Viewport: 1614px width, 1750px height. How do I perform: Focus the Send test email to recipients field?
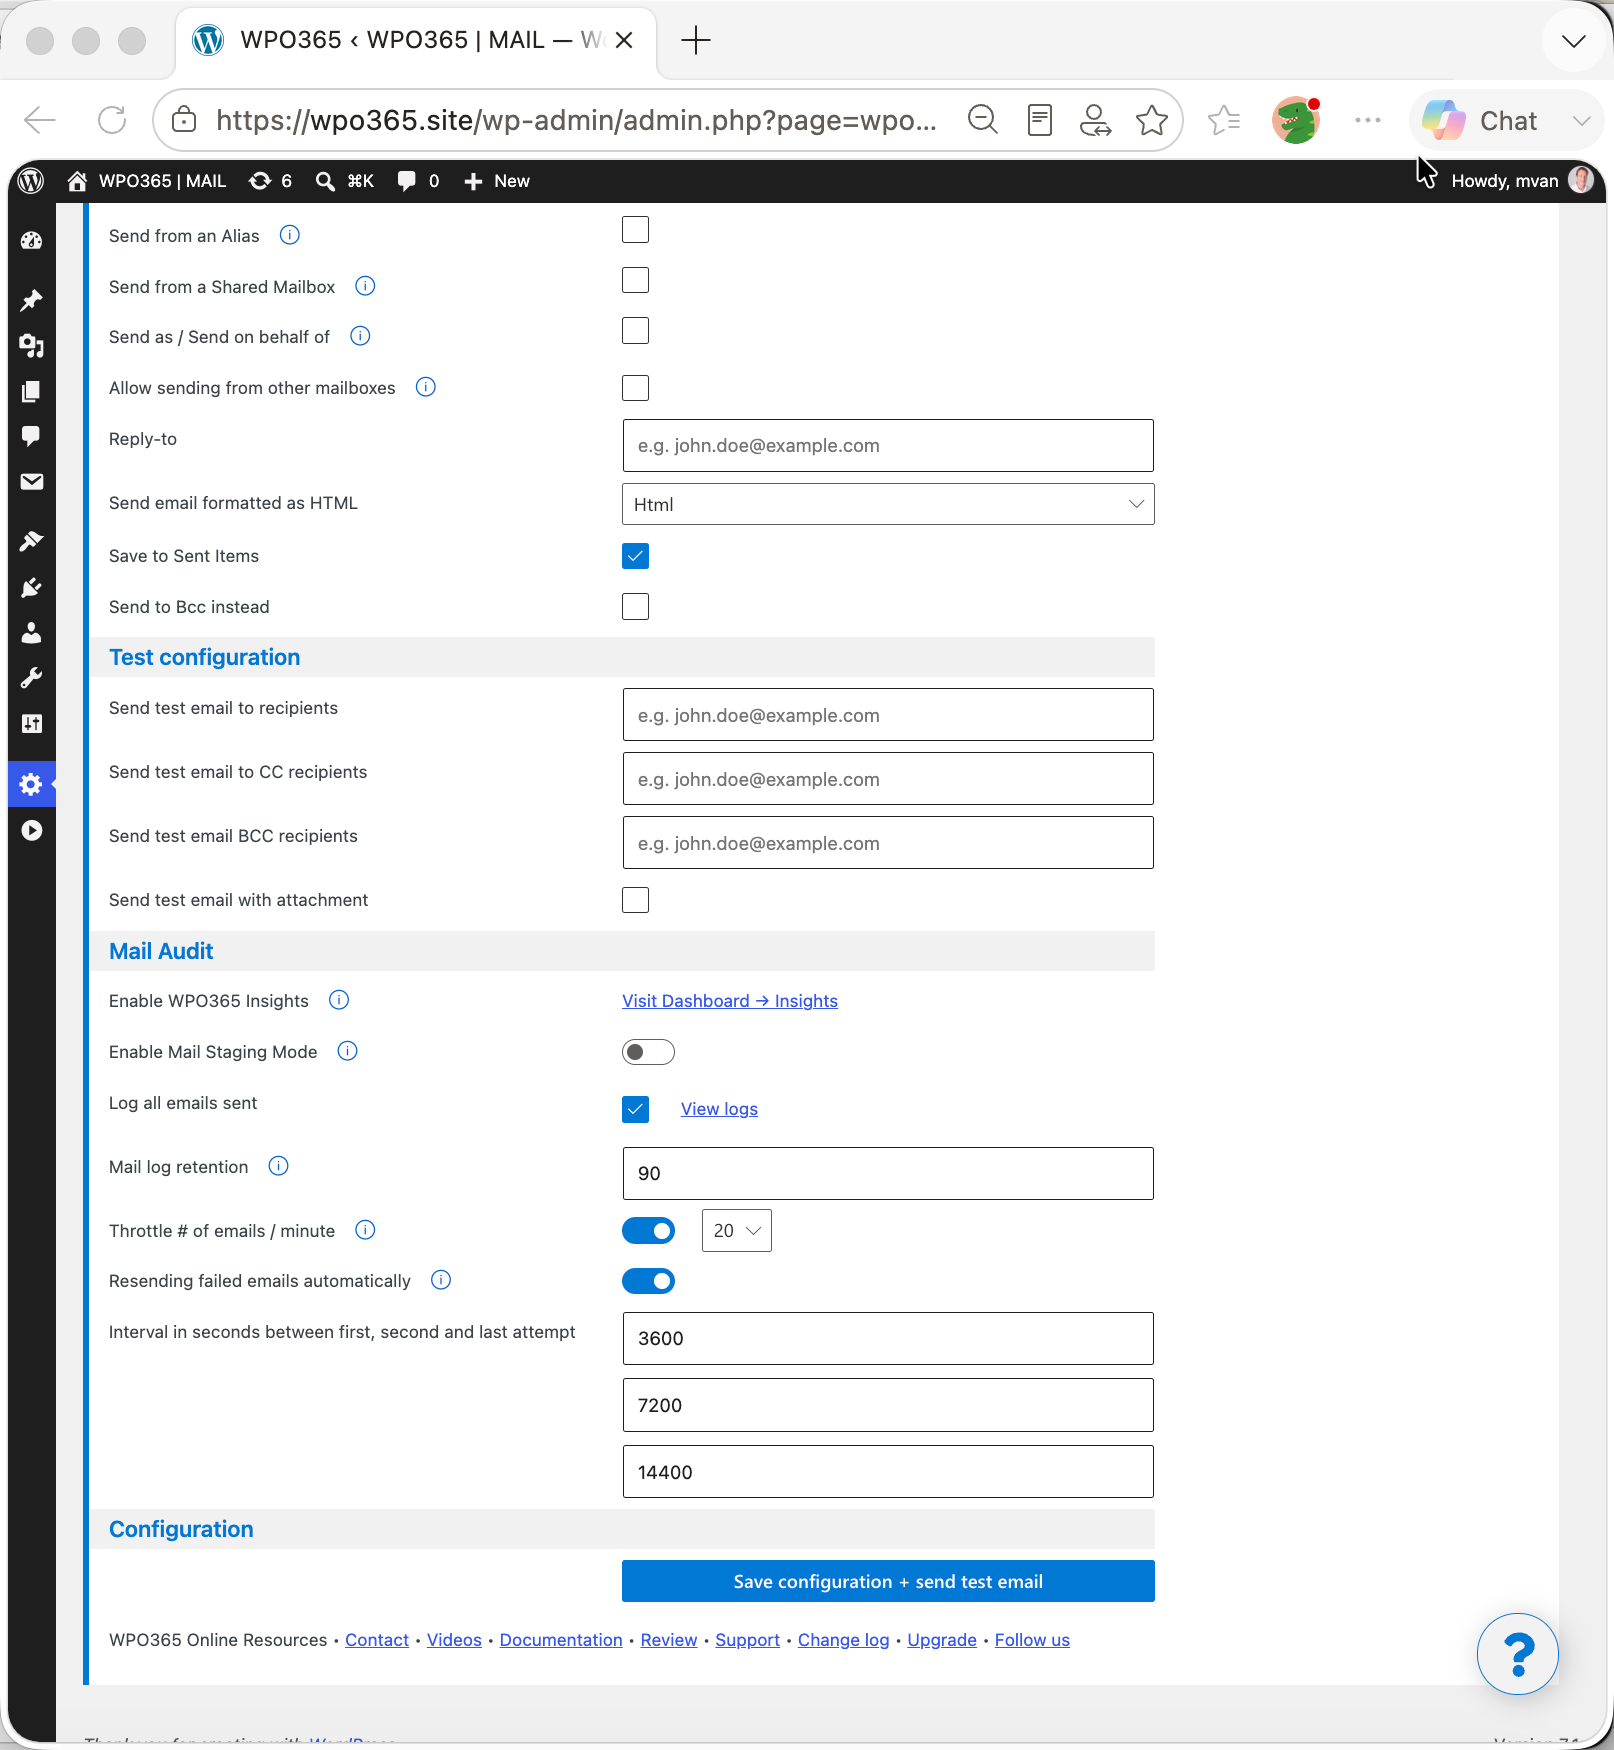click(x=888, y=715)
